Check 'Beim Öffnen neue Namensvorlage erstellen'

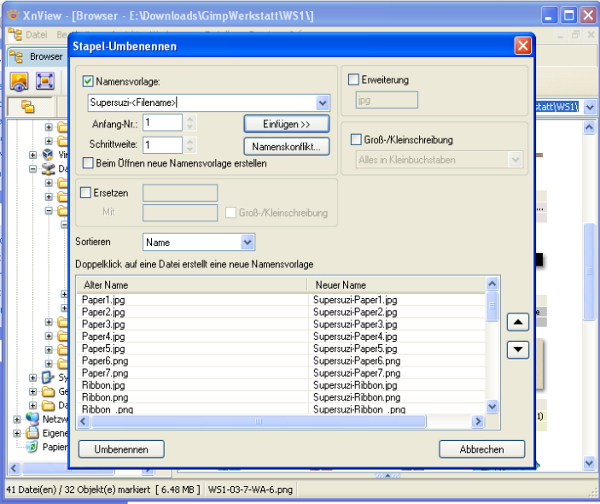pos(88,163)
